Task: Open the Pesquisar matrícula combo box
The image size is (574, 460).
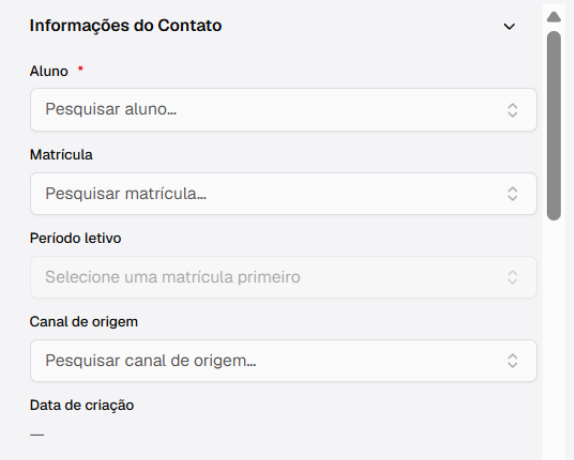Action: point(283,194)
